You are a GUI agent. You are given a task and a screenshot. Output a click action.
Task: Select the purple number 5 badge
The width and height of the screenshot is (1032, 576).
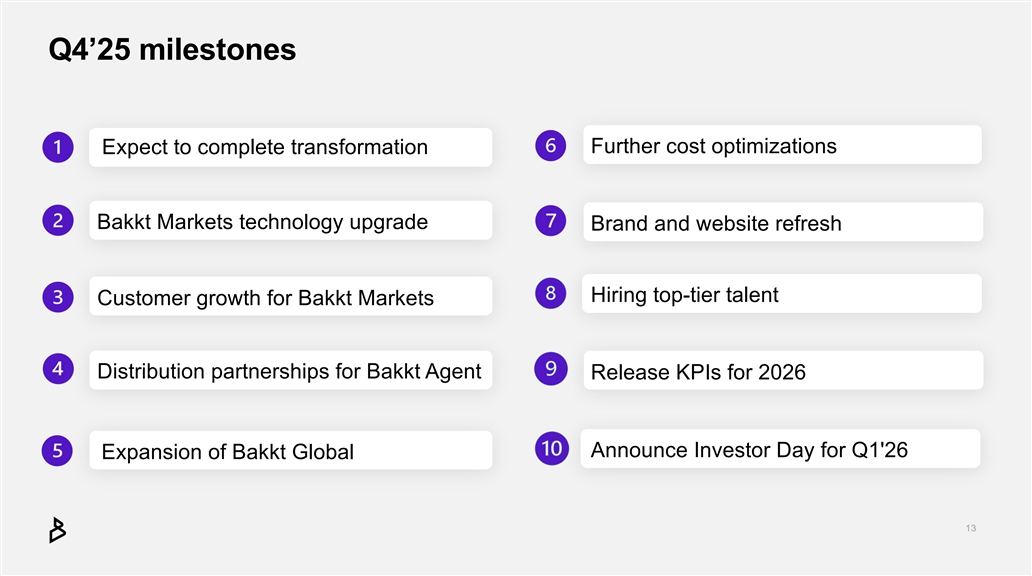58,451
